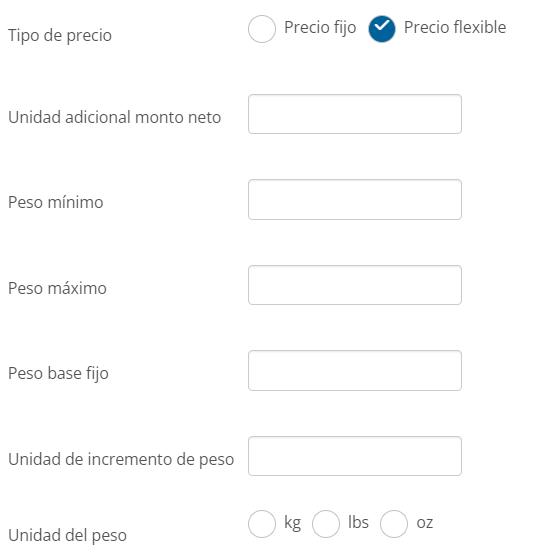Viewport: 537px width, 556px height.
Task: Focus the Peso base fijo text field
Action: pos(355,370)
